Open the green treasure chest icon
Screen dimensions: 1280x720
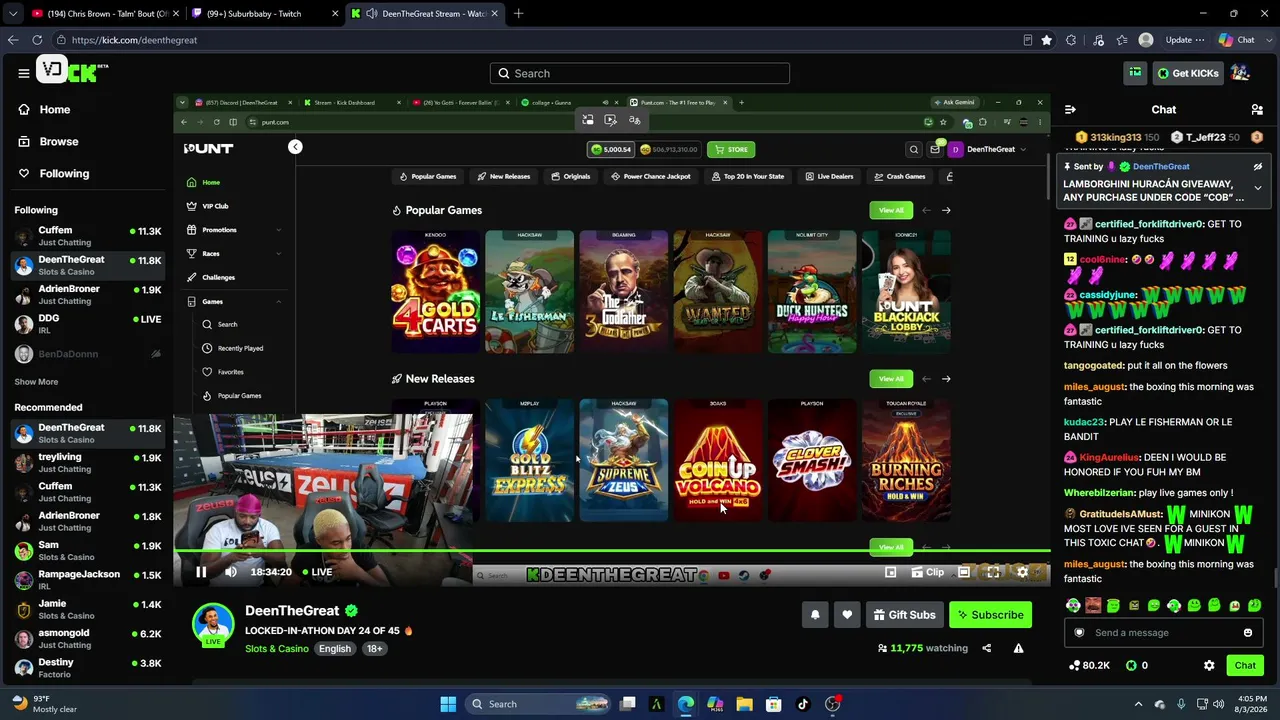[1135, 73]
